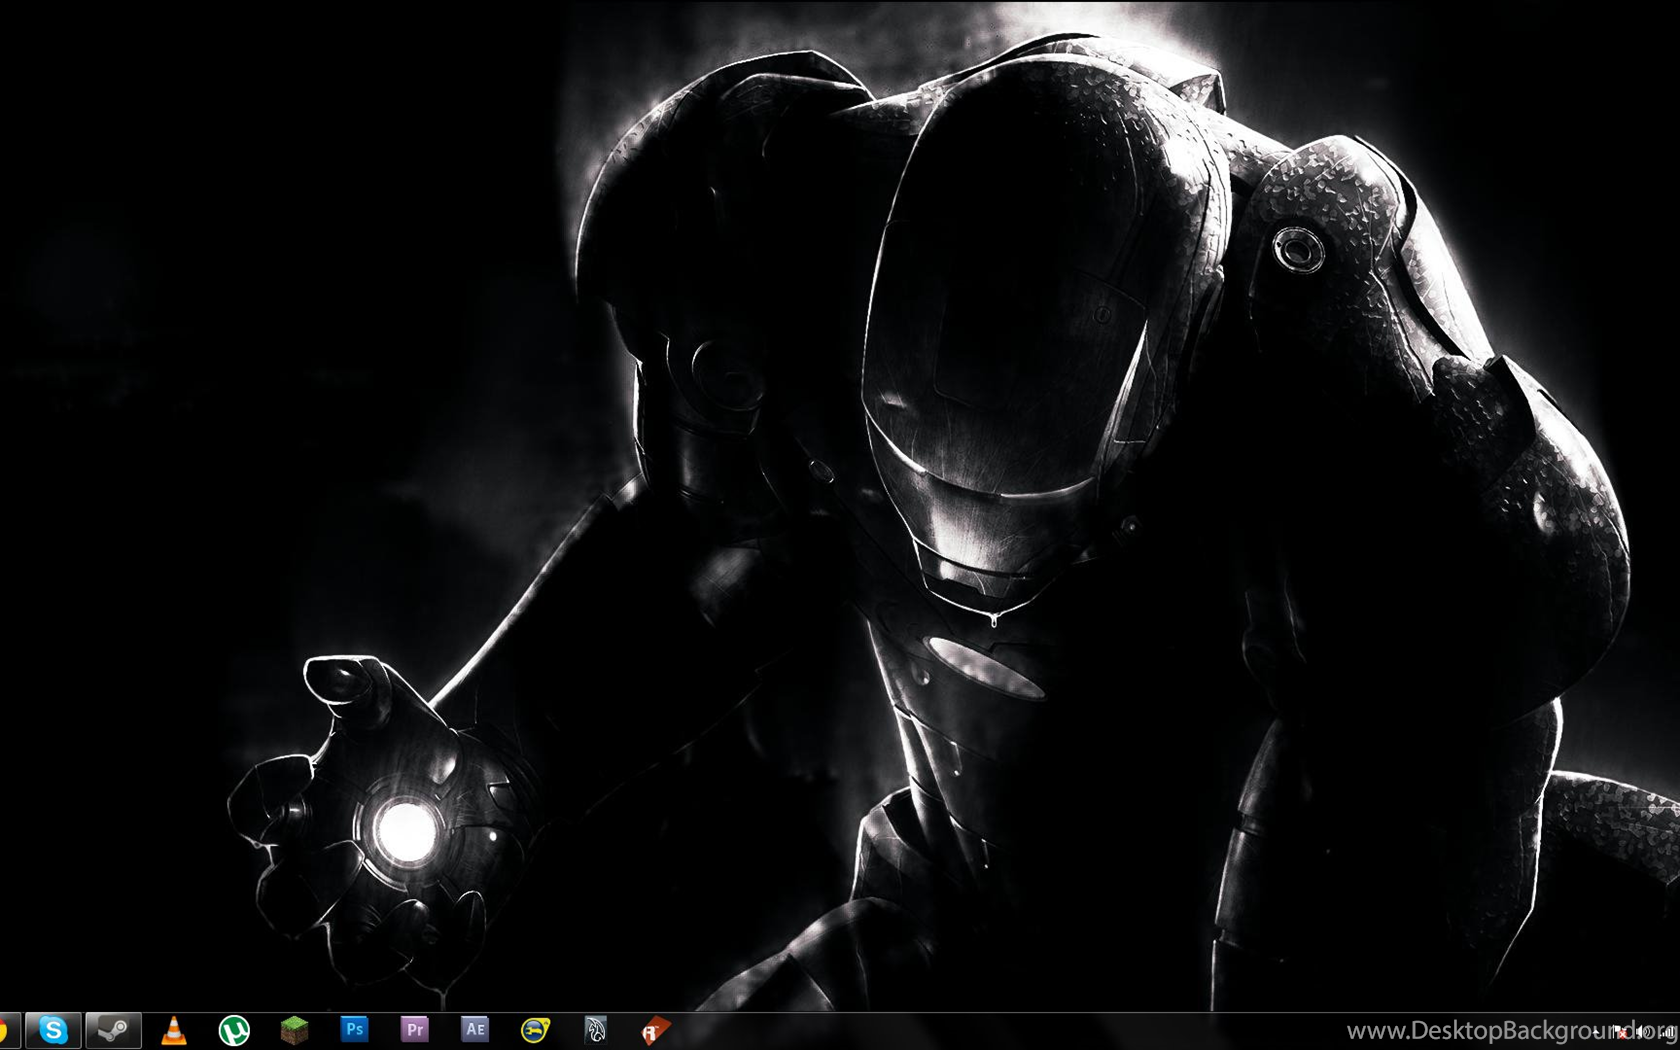Launch the red R tag icon
1680x1050 pixels.
[655, 1030]
